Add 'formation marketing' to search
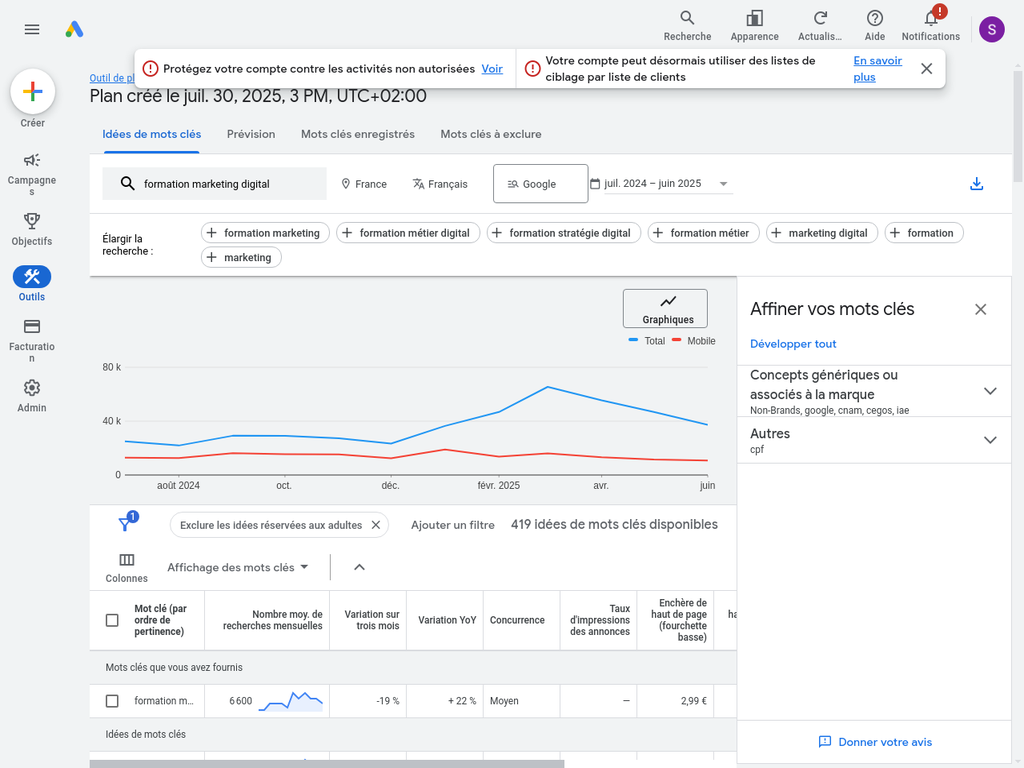1024x768 pixels. pyautogui.click(x=265, y=233)
